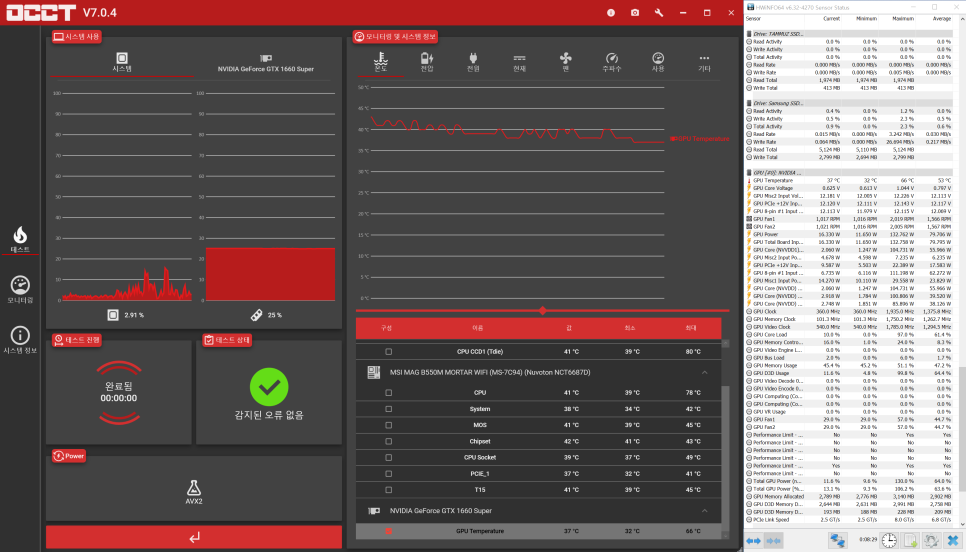
Task: Click the GPU card icon in NVIDIA group header
Action: 373,511
